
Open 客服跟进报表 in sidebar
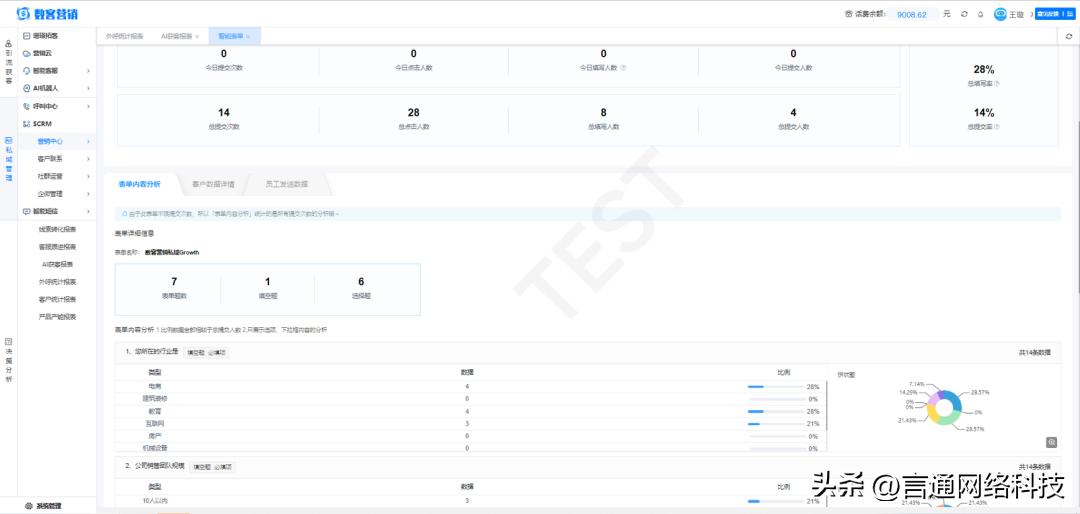tap(57, 247)
